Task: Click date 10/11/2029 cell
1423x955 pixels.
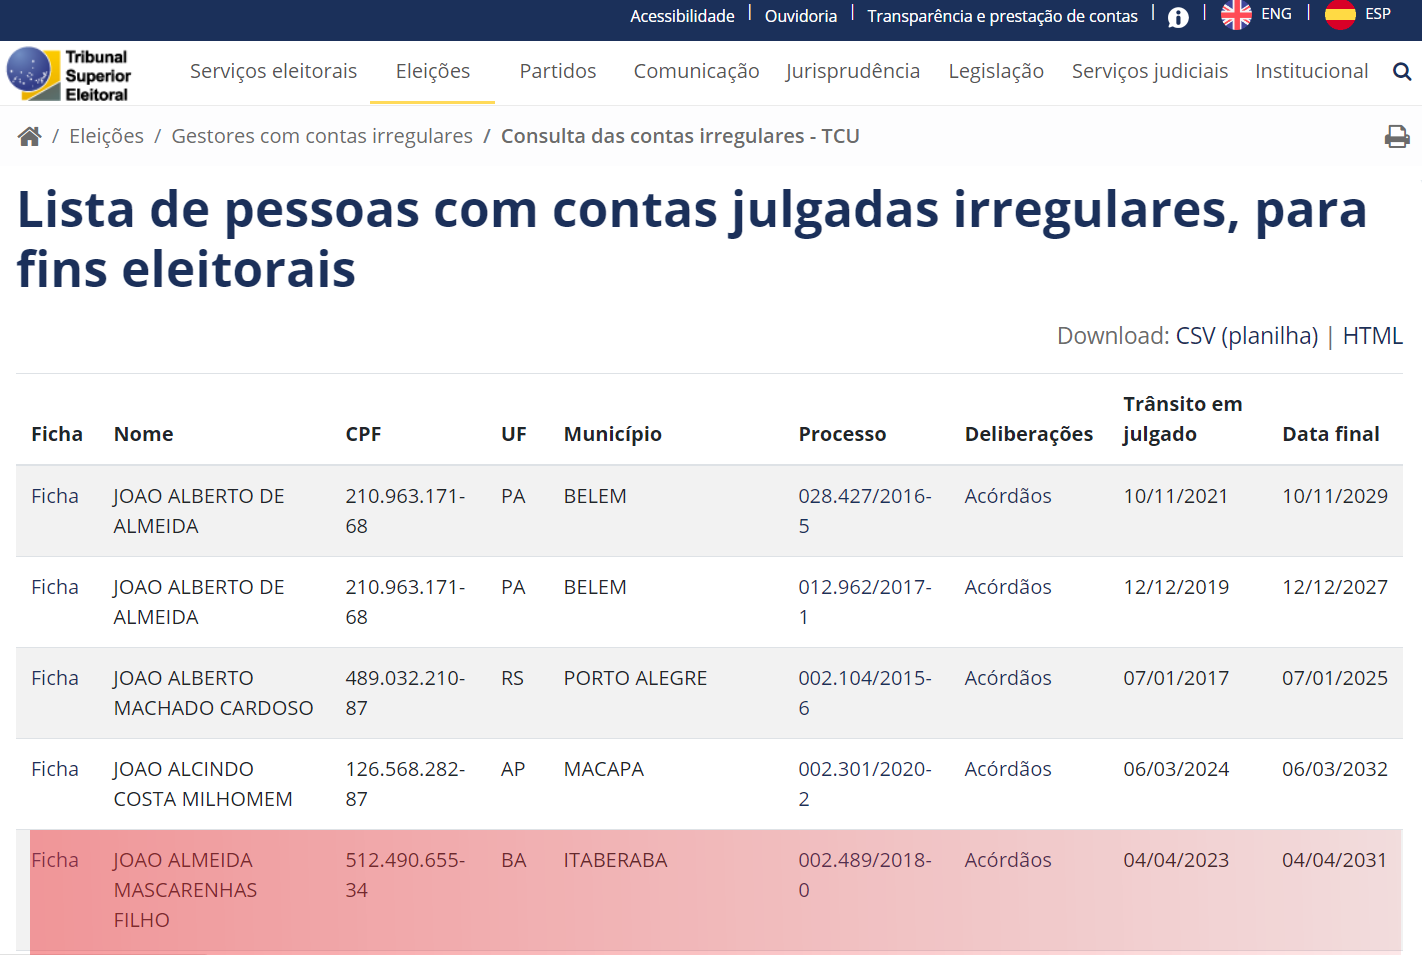Action: pyautogui.click(x=1335, y=496)
